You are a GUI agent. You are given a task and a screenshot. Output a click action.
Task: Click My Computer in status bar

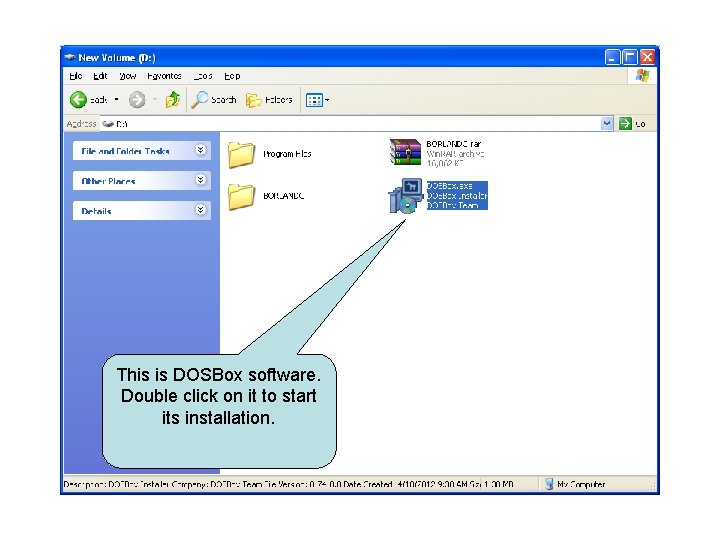(x=575, y=484)
